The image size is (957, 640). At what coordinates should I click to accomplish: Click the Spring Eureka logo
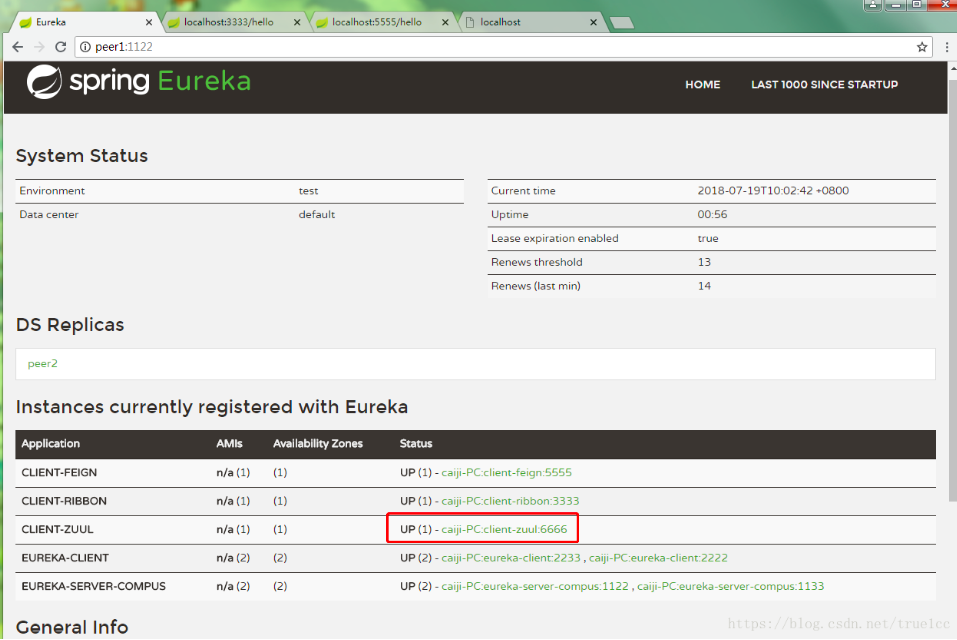pos(139,81)
